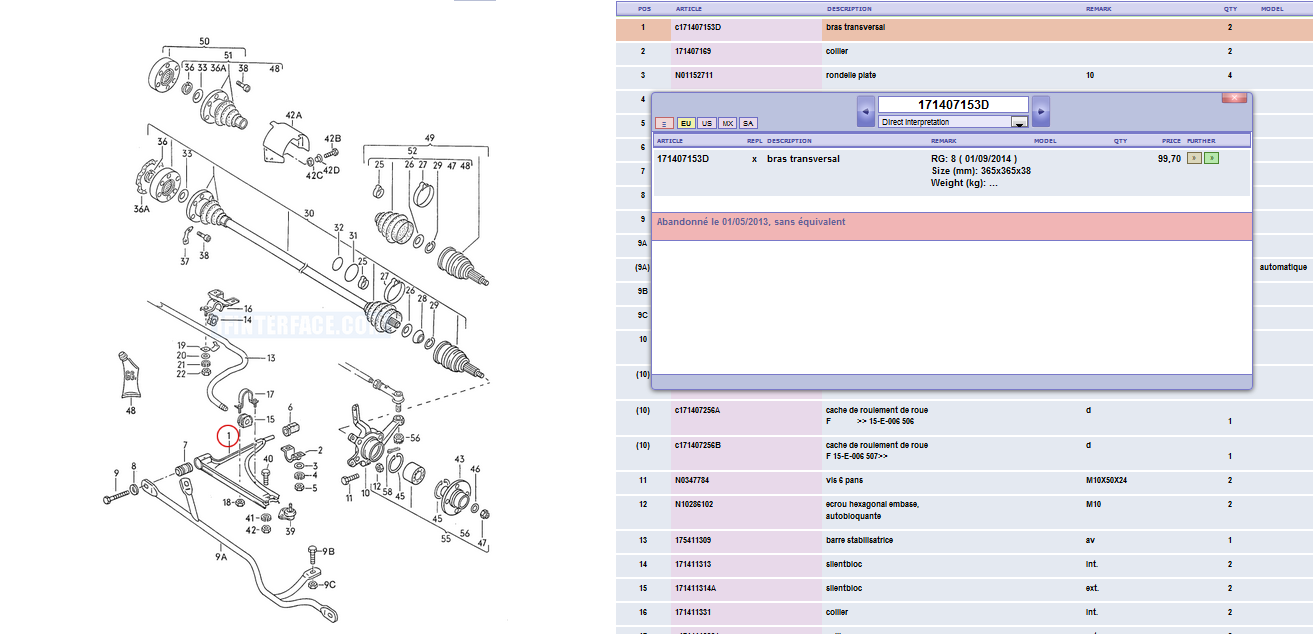Viewport: 1313px width, 634px height.
Task: Click callout 9C on the diagram
Action: pos(329,585)
